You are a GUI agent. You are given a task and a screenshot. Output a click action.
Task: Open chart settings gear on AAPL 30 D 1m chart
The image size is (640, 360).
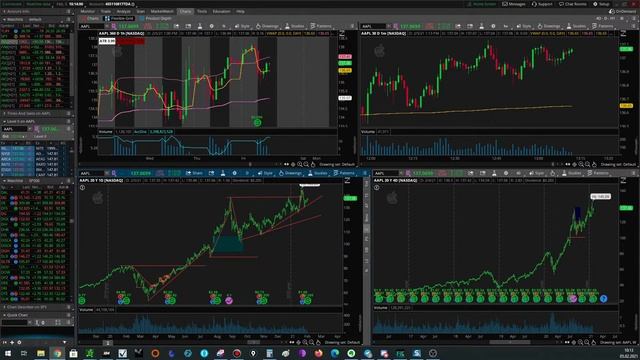pyautogui.click(x=493, y=26)
